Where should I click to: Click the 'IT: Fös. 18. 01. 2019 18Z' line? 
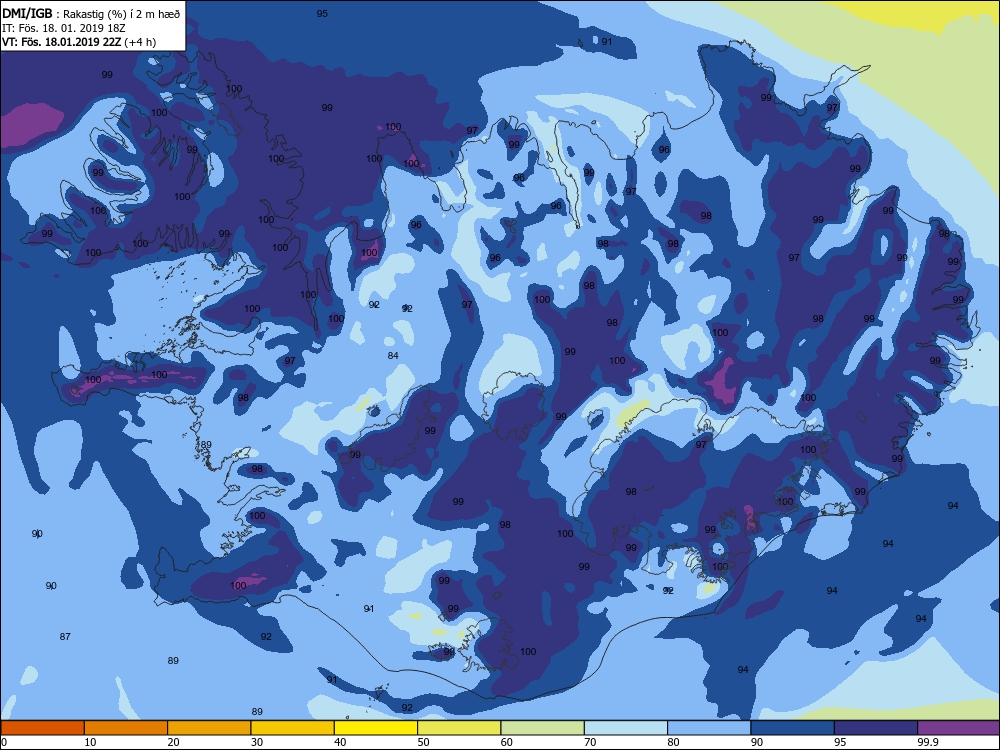click(x=66, y=28)
